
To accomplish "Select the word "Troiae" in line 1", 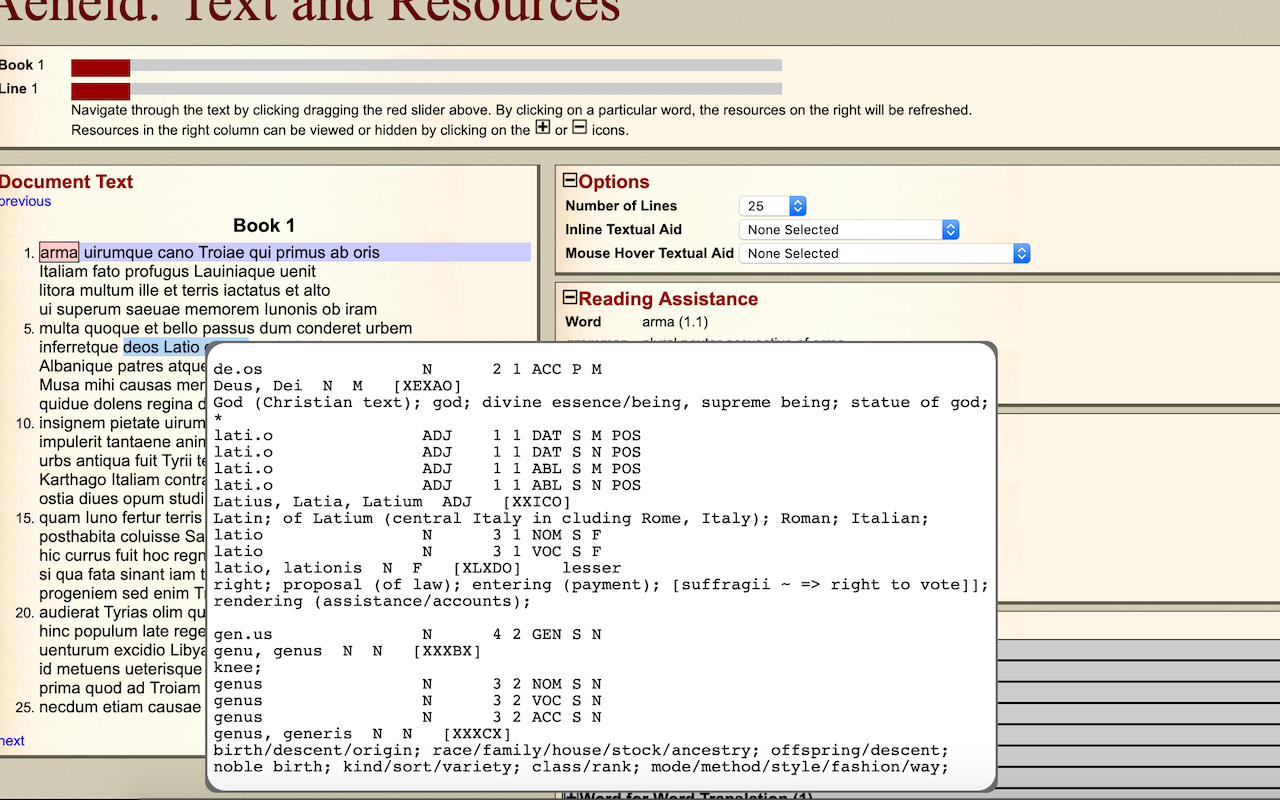I will [x=223, y=252].
